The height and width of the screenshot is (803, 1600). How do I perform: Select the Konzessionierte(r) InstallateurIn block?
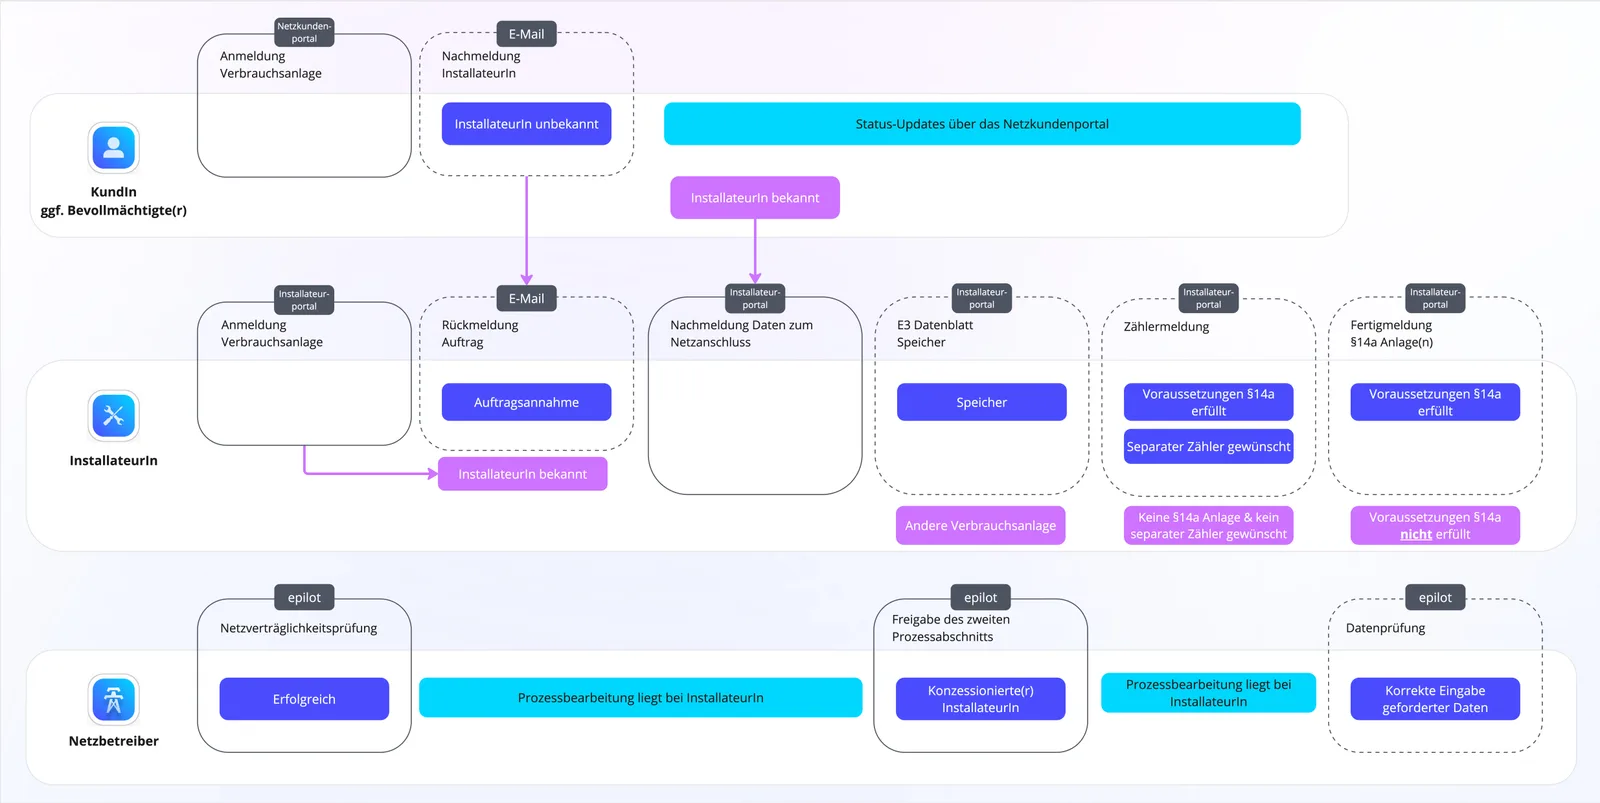pyautogui.click(x=981, y=699)
